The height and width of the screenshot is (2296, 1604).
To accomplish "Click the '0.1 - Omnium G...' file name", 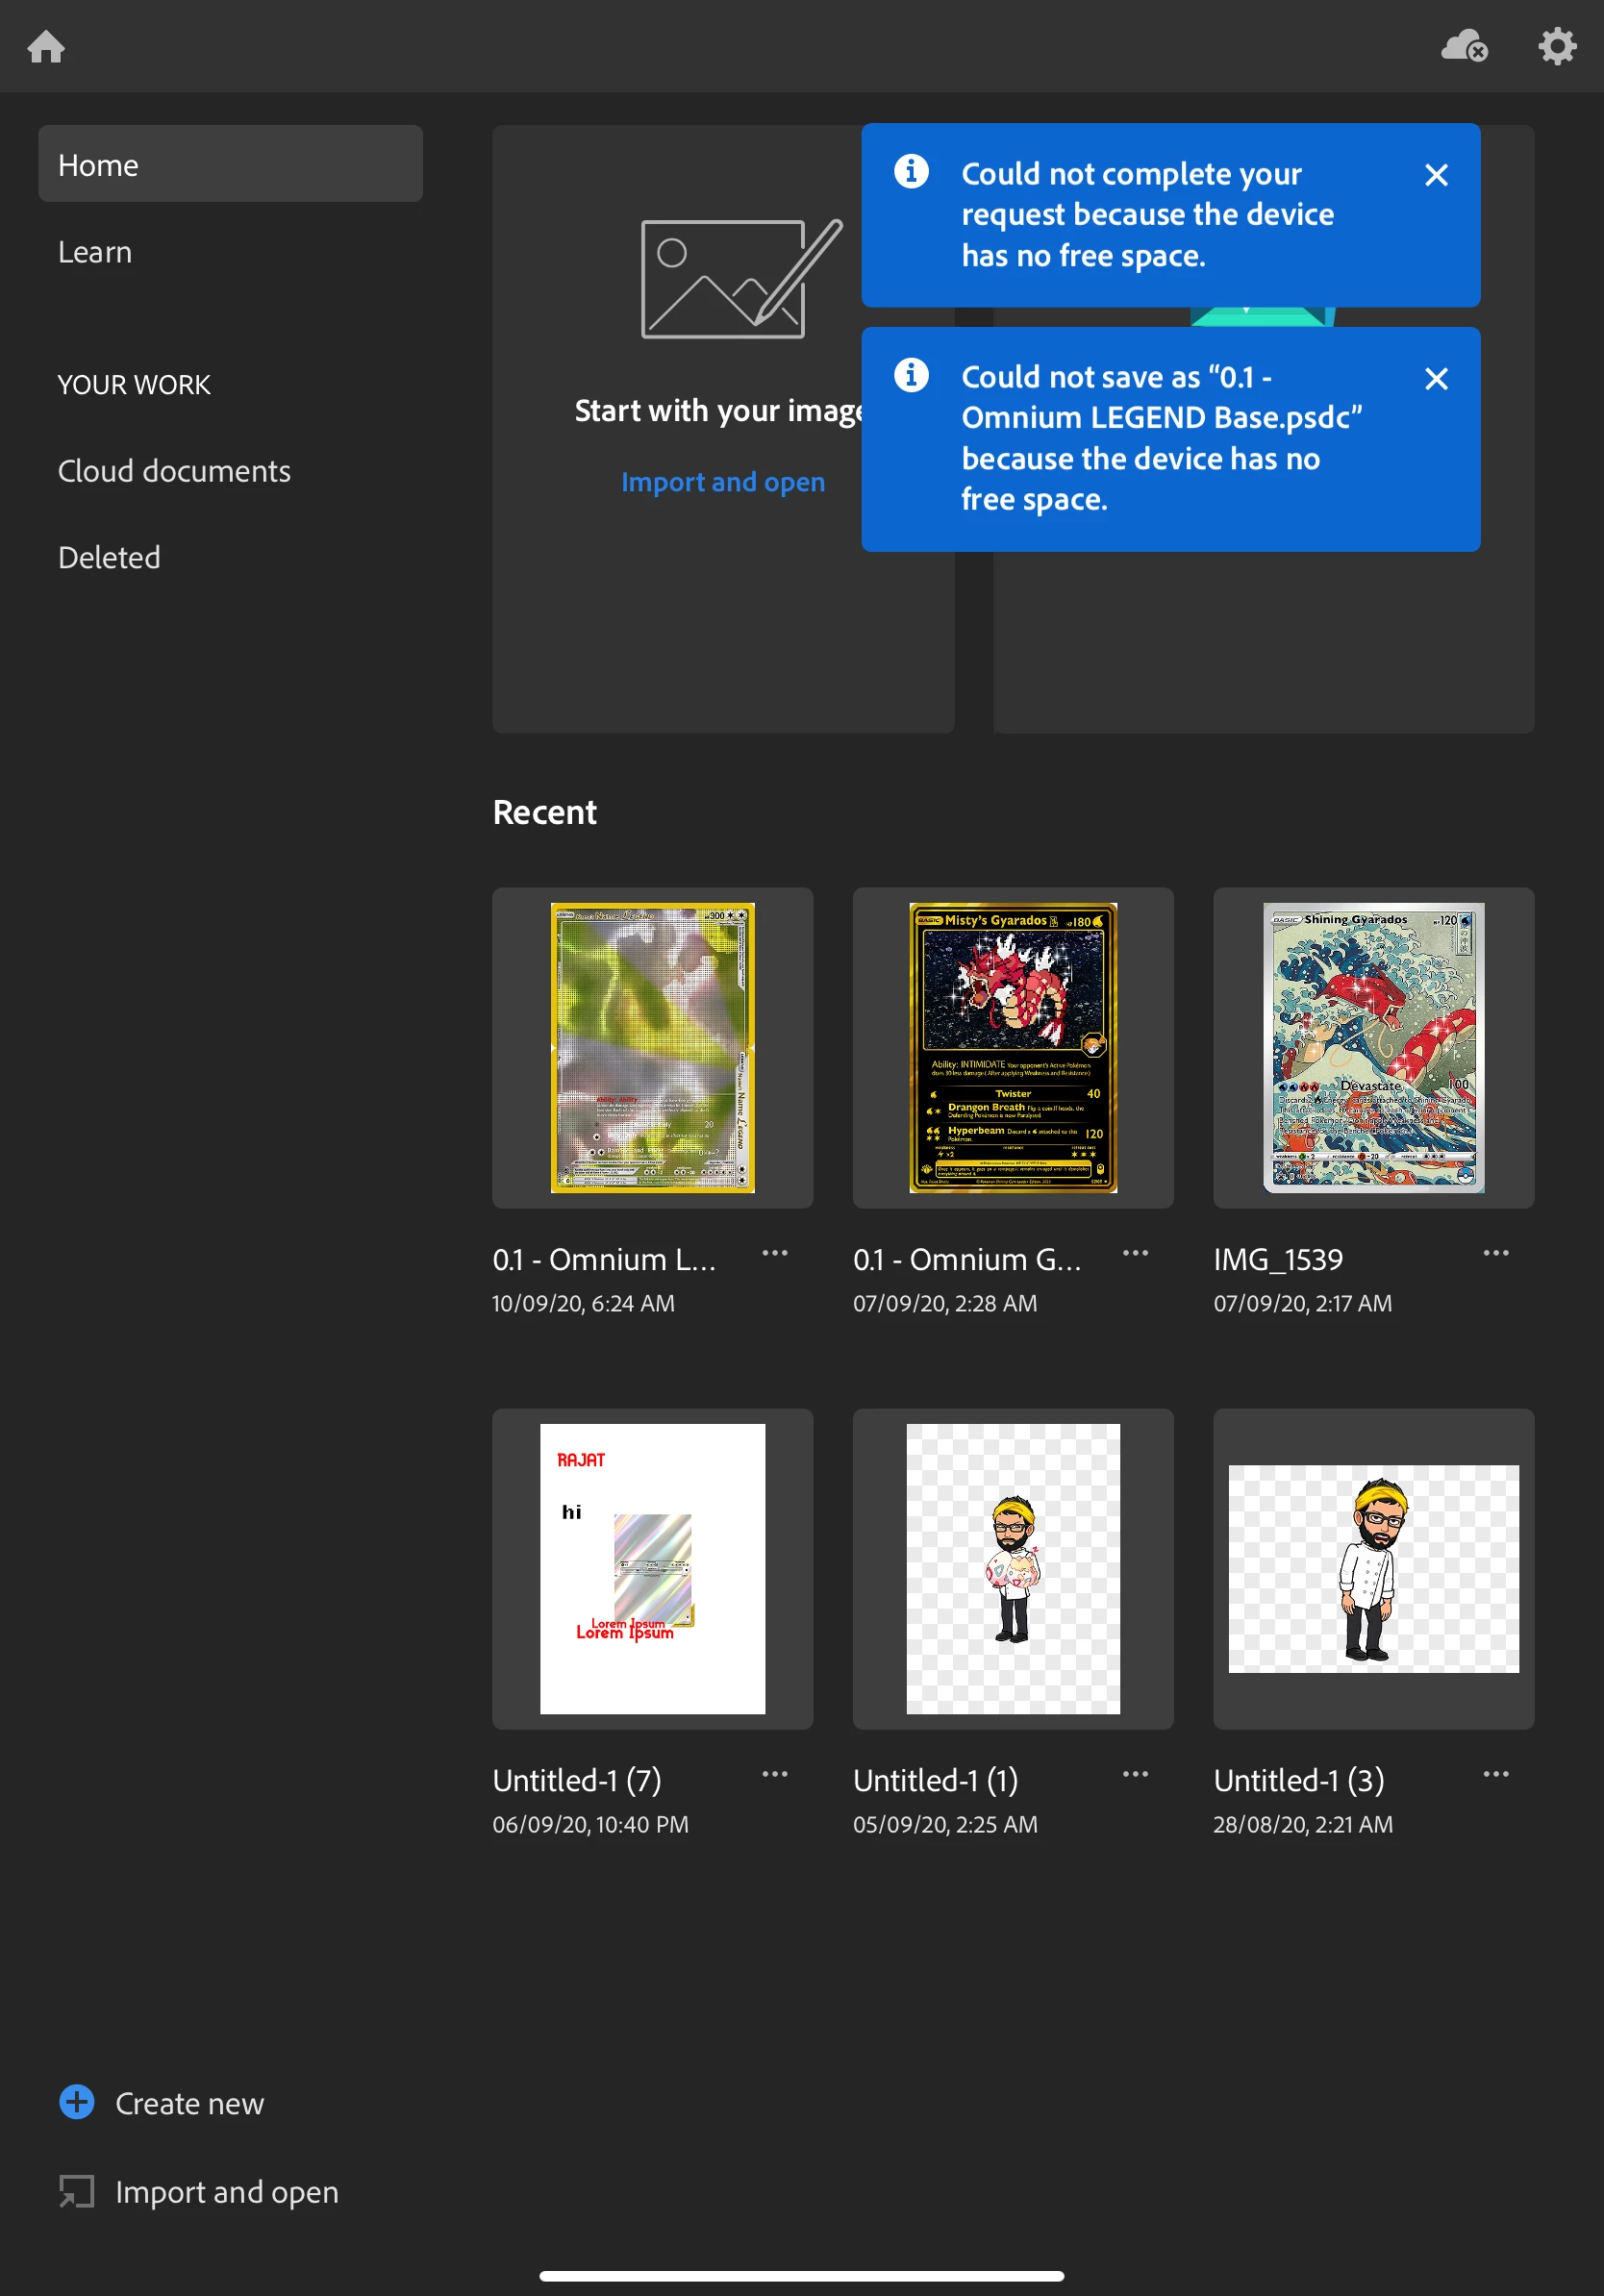I will (967, 1259).
